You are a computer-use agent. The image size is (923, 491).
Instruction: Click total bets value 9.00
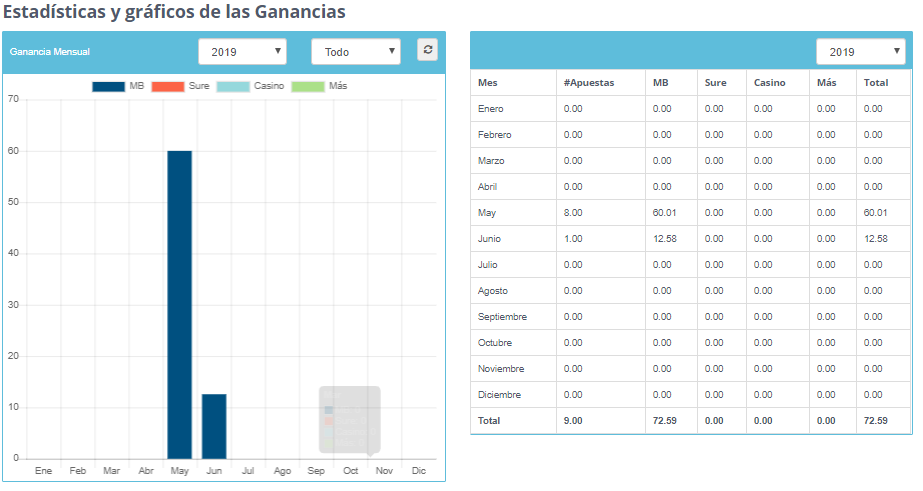click(x=573, y=421)
